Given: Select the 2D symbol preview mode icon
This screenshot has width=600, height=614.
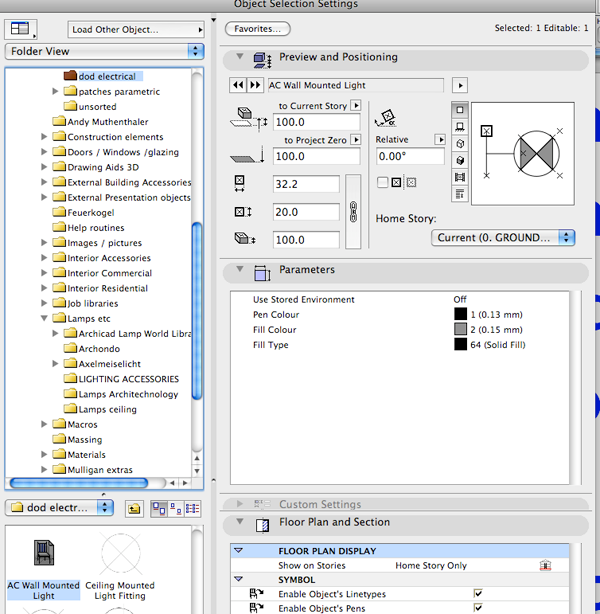Looking at the screenshot, I should 459,109.
